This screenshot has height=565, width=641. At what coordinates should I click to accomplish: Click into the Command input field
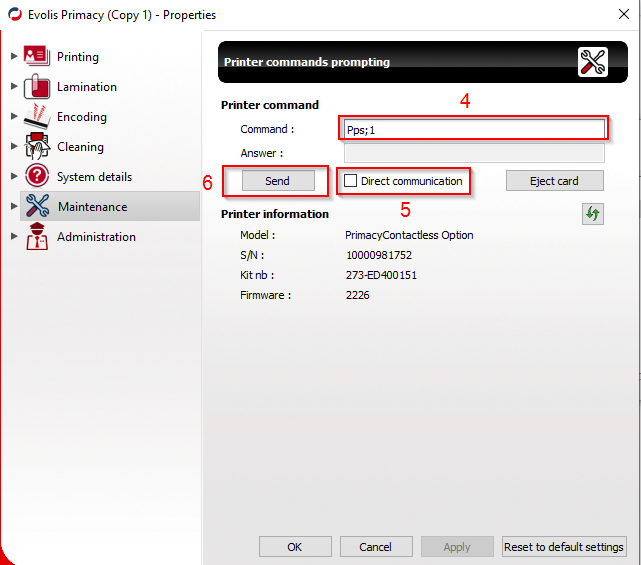point(474,130)
